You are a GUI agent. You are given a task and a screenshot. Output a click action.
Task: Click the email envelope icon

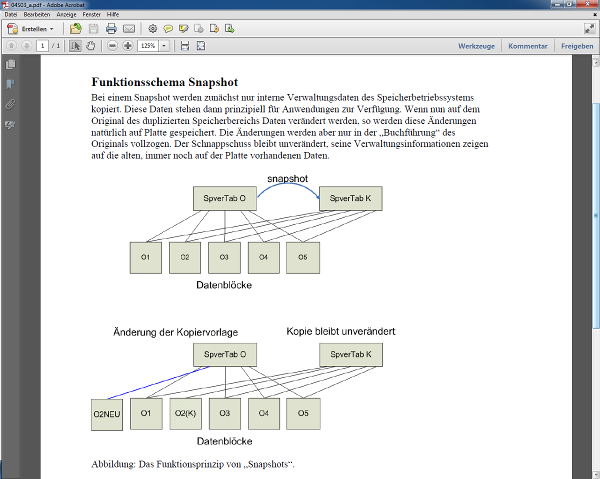[x=128, y=29]
